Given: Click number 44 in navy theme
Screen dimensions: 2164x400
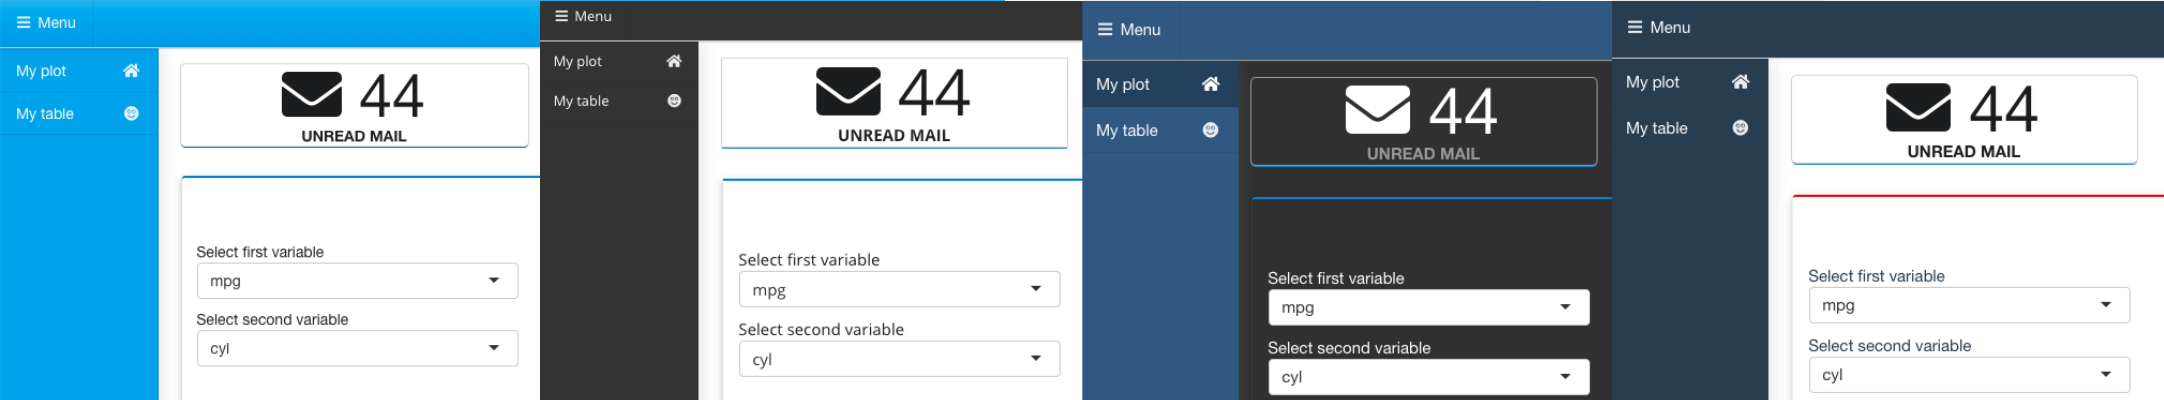Looking at the screenshot, I should pos(2003,109).
